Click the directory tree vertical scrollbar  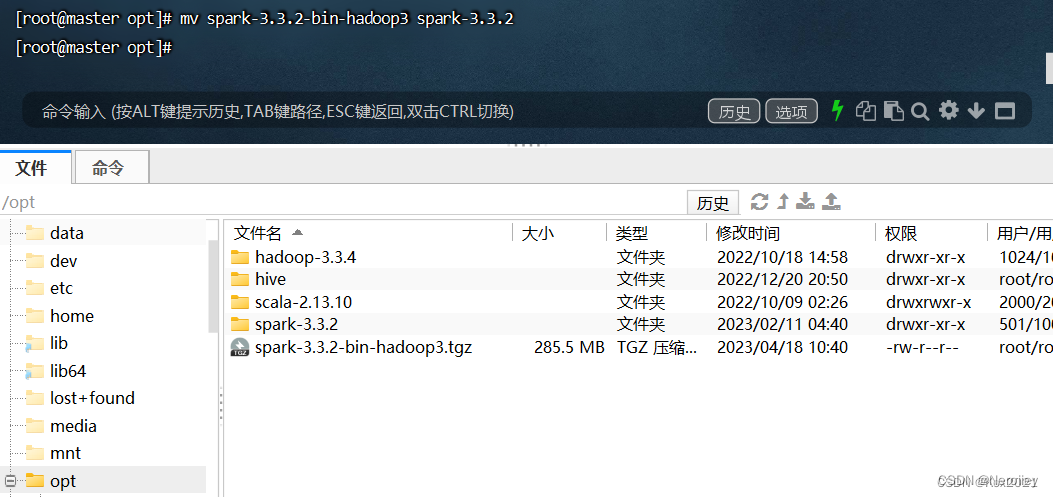point(214,287)
